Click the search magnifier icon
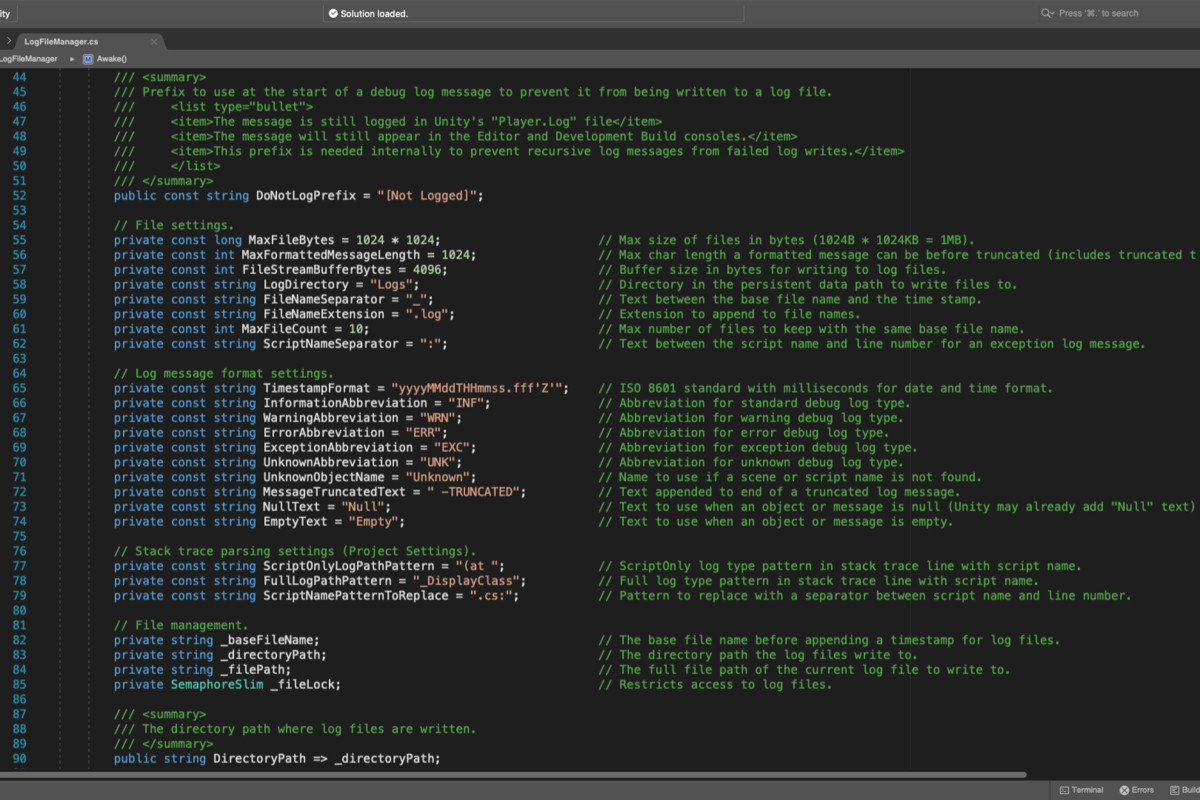This screenshot has height=800, width=1200. 1047,13
